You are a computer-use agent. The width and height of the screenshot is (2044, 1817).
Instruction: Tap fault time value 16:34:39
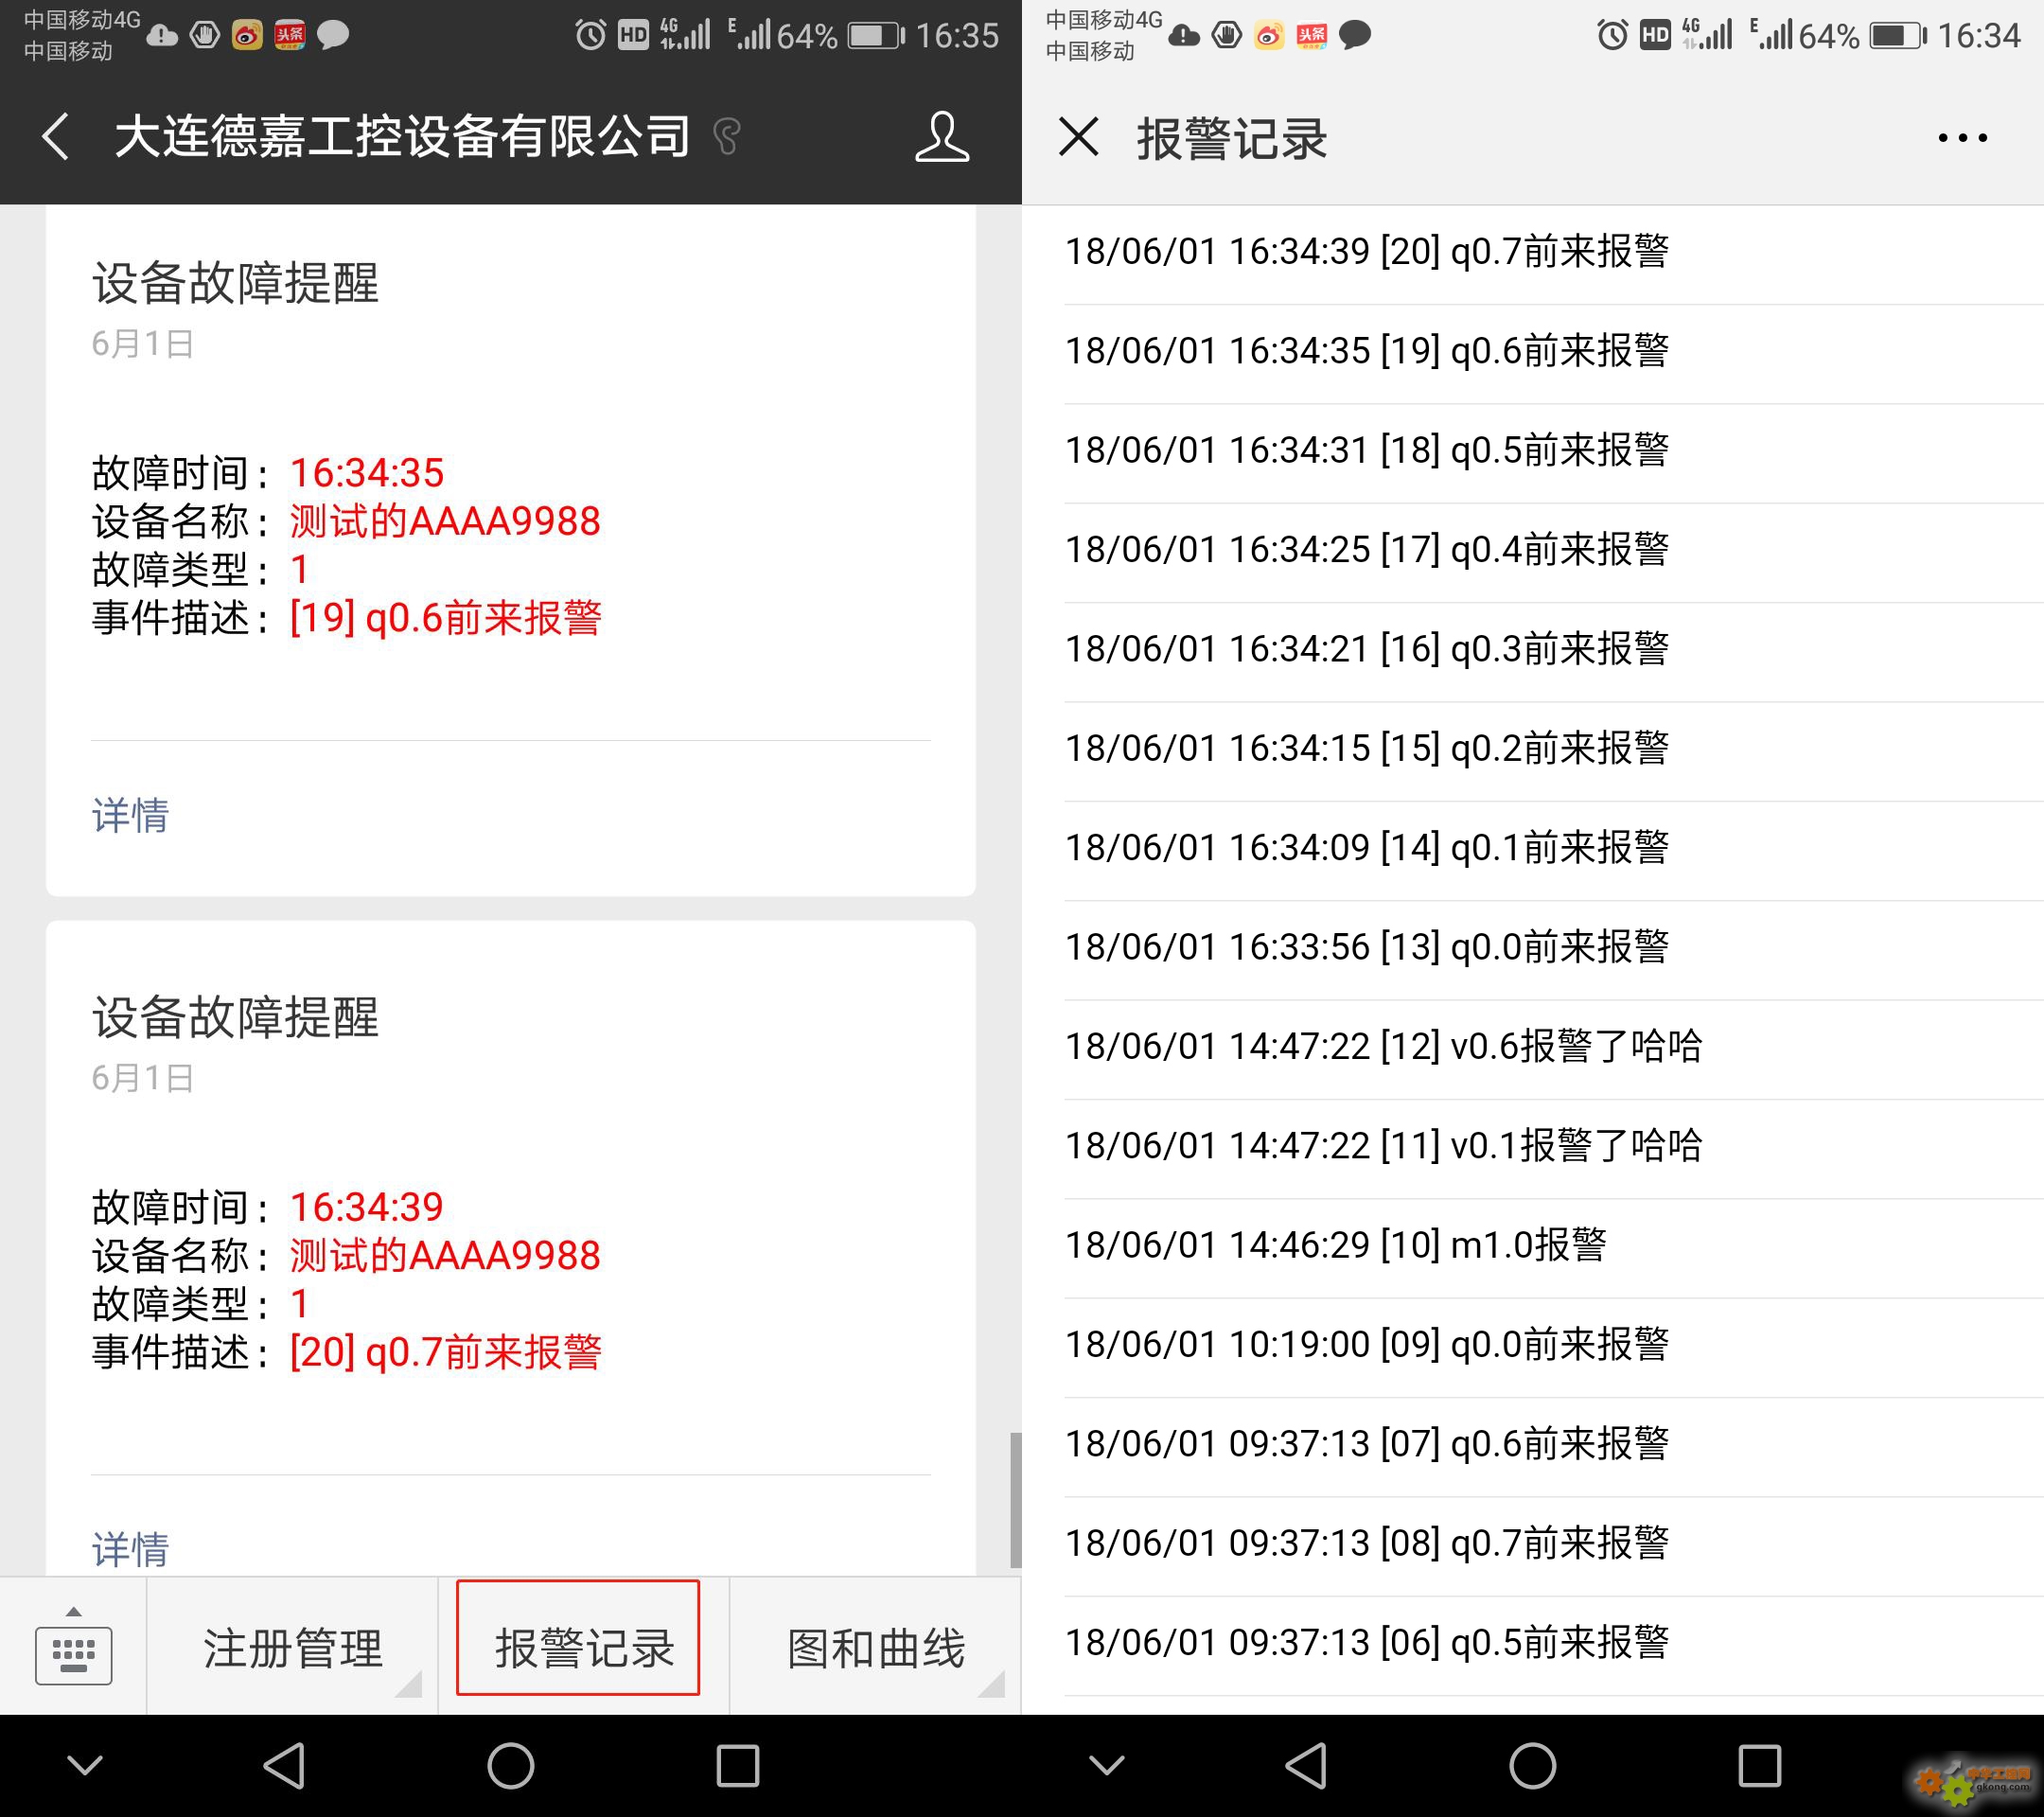366,1207
